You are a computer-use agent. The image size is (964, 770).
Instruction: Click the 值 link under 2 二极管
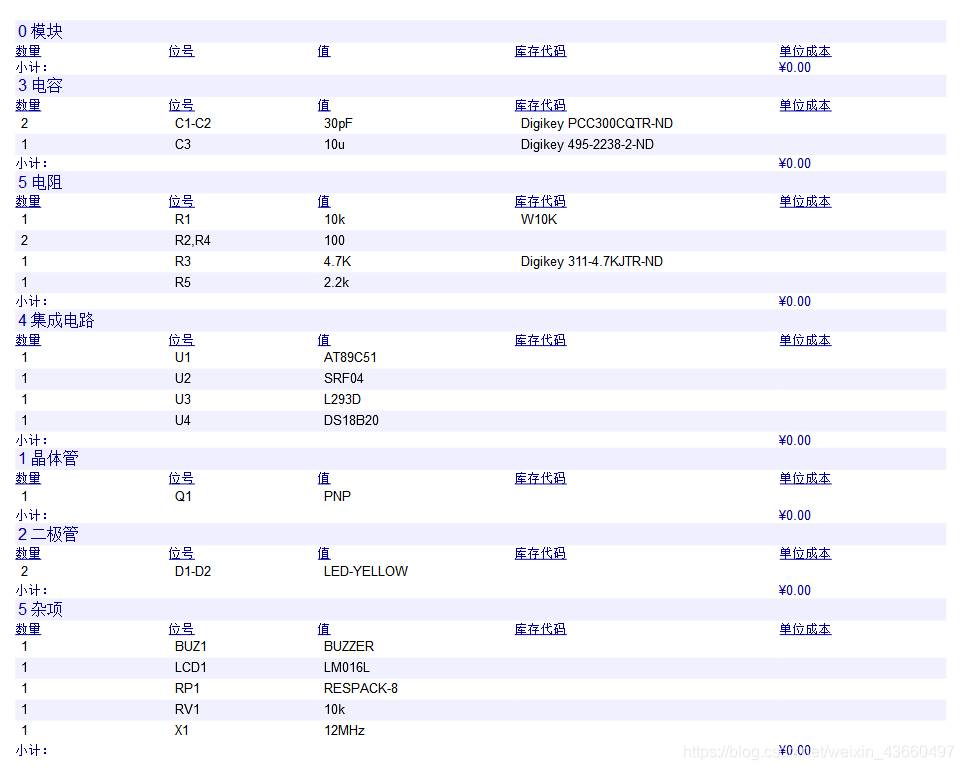click(x=324, y=554)
